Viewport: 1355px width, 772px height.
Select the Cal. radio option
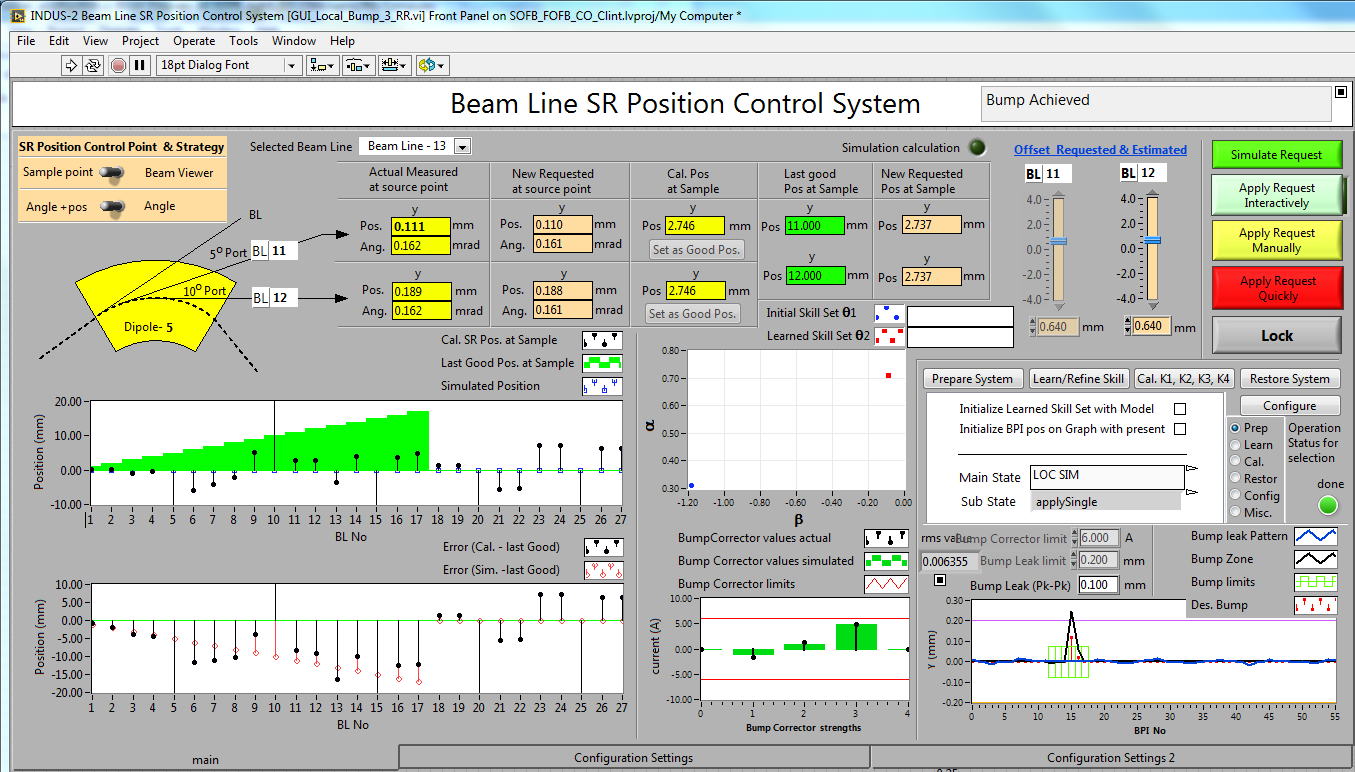(x=1235, y=462)
